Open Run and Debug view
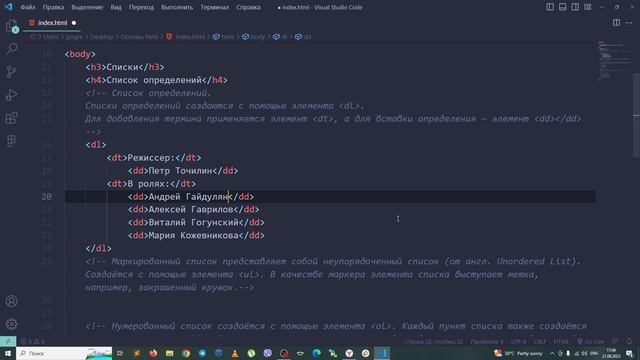640x360 pixels. click(11, 95)
